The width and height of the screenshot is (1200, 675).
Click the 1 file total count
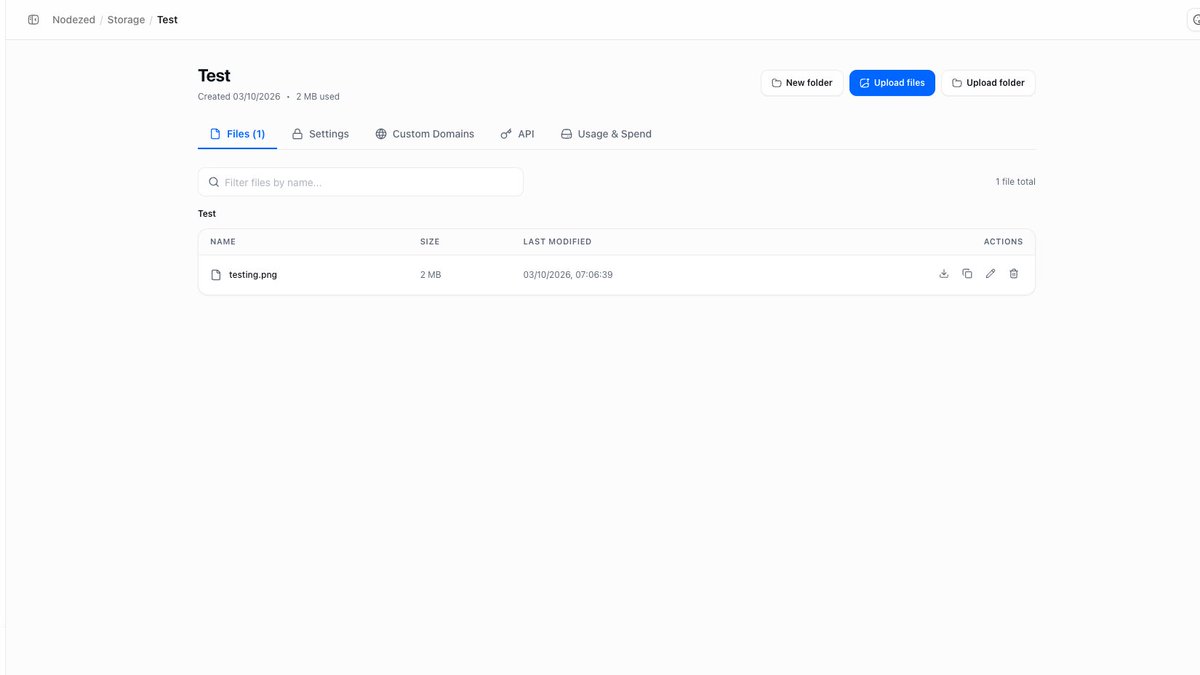pyautogui.click(x=1015, y=182)
